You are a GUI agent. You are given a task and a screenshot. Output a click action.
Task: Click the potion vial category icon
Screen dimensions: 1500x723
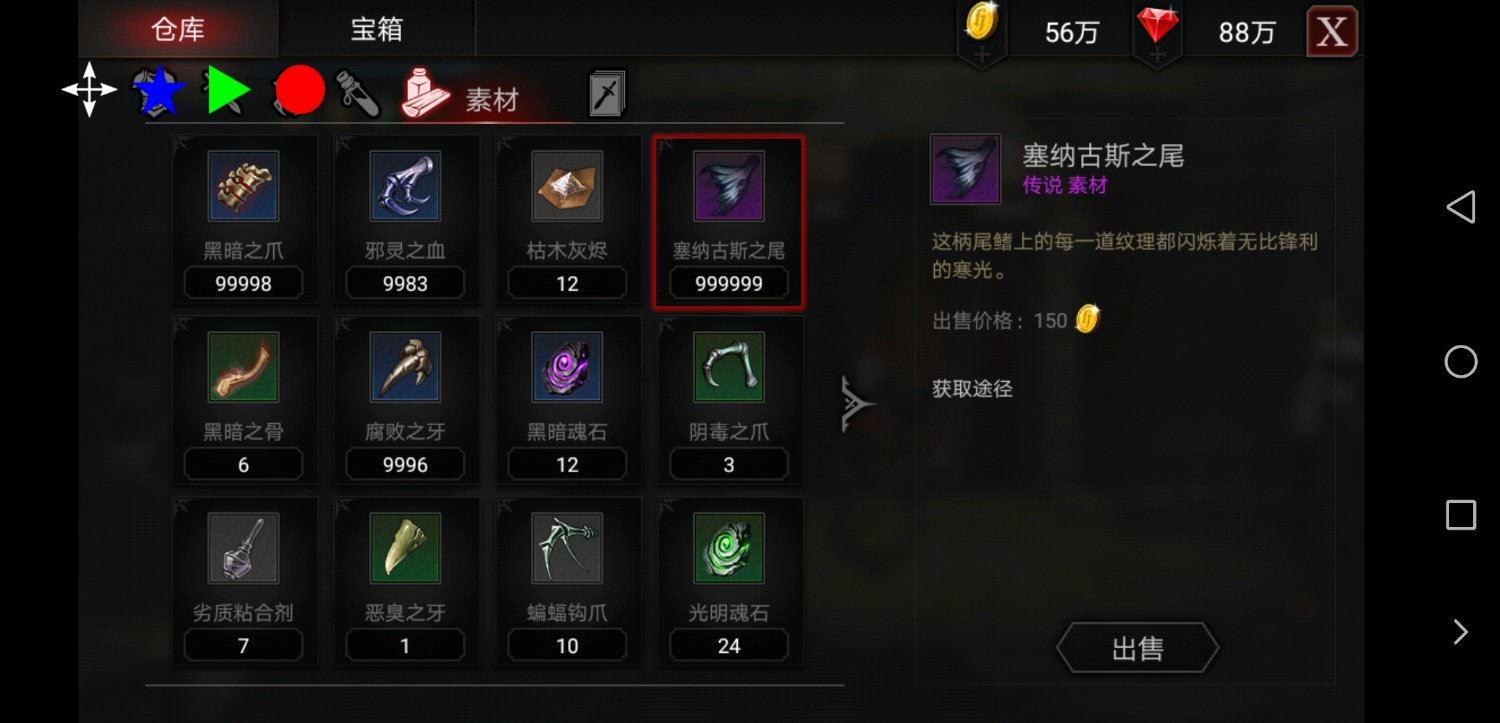coord(358,93)
